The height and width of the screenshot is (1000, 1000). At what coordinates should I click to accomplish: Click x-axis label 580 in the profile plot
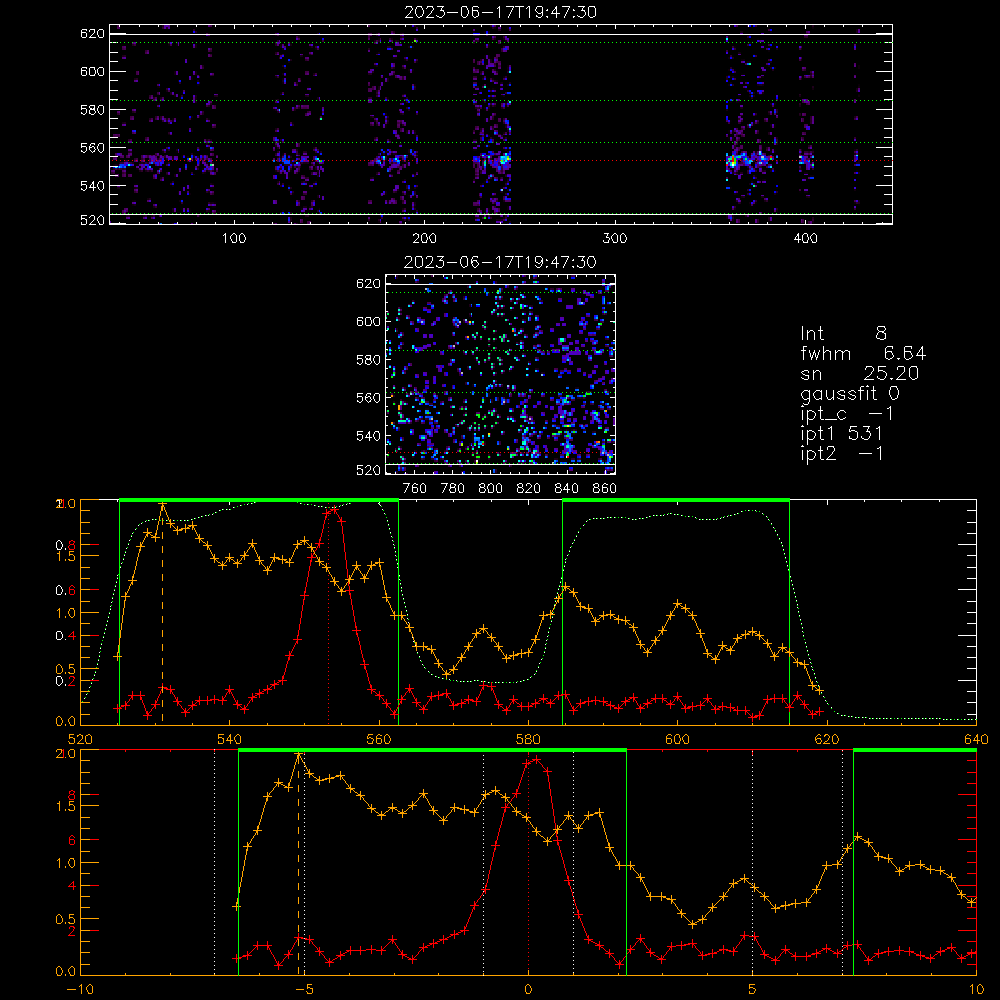click(x=528, y=740)
